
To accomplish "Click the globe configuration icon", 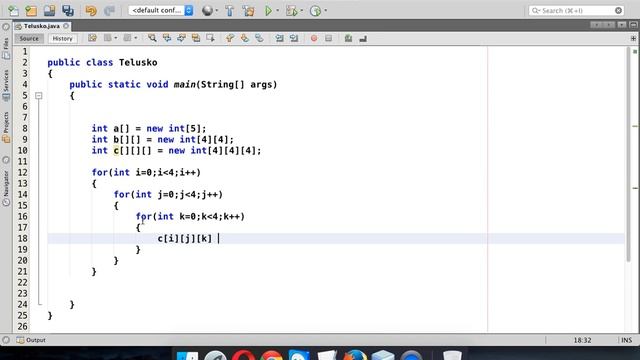I will click(x=207, y=11).
